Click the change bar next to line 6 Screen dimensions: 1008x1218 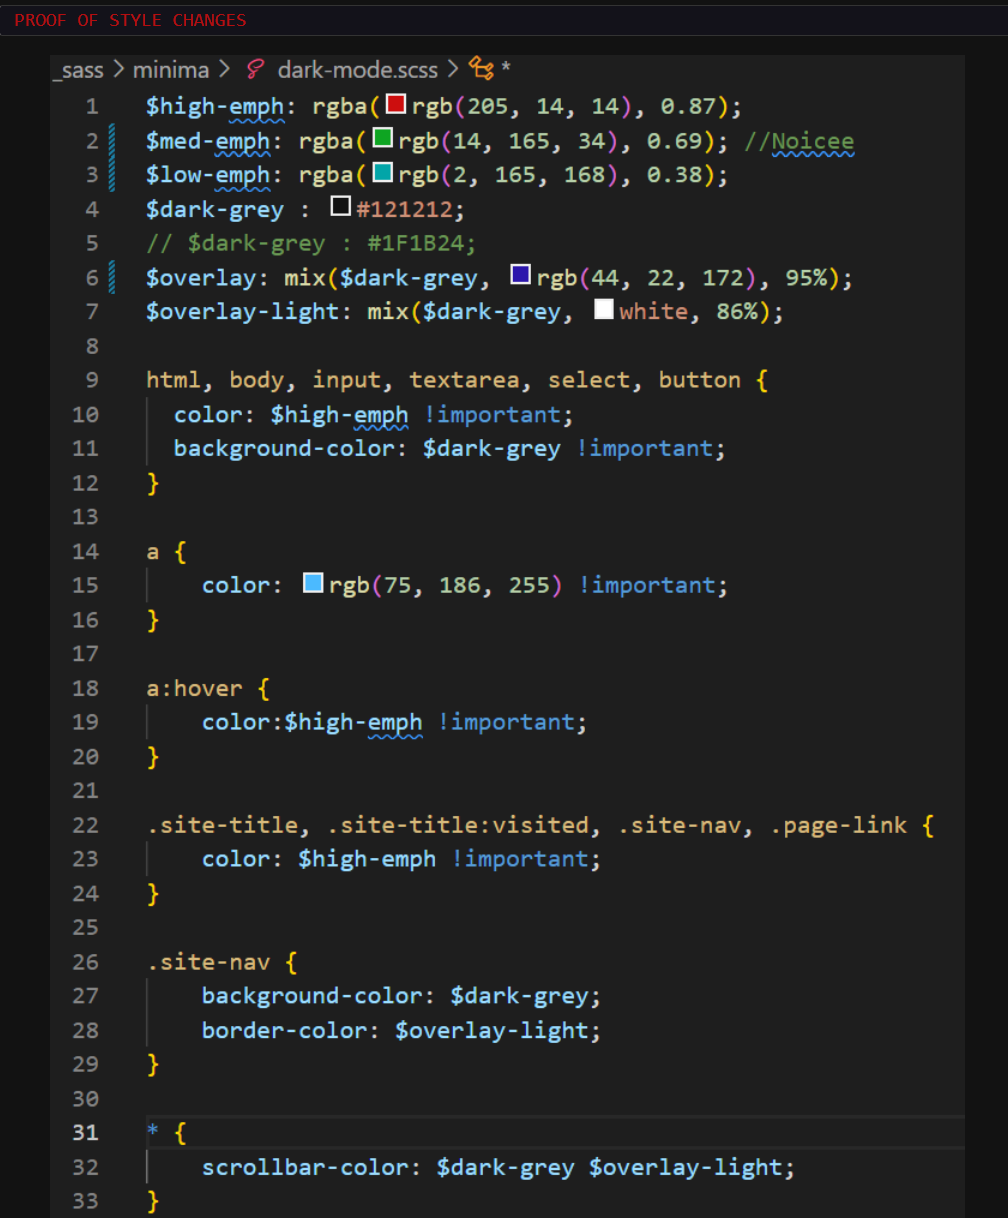click(x=111, y=275)
